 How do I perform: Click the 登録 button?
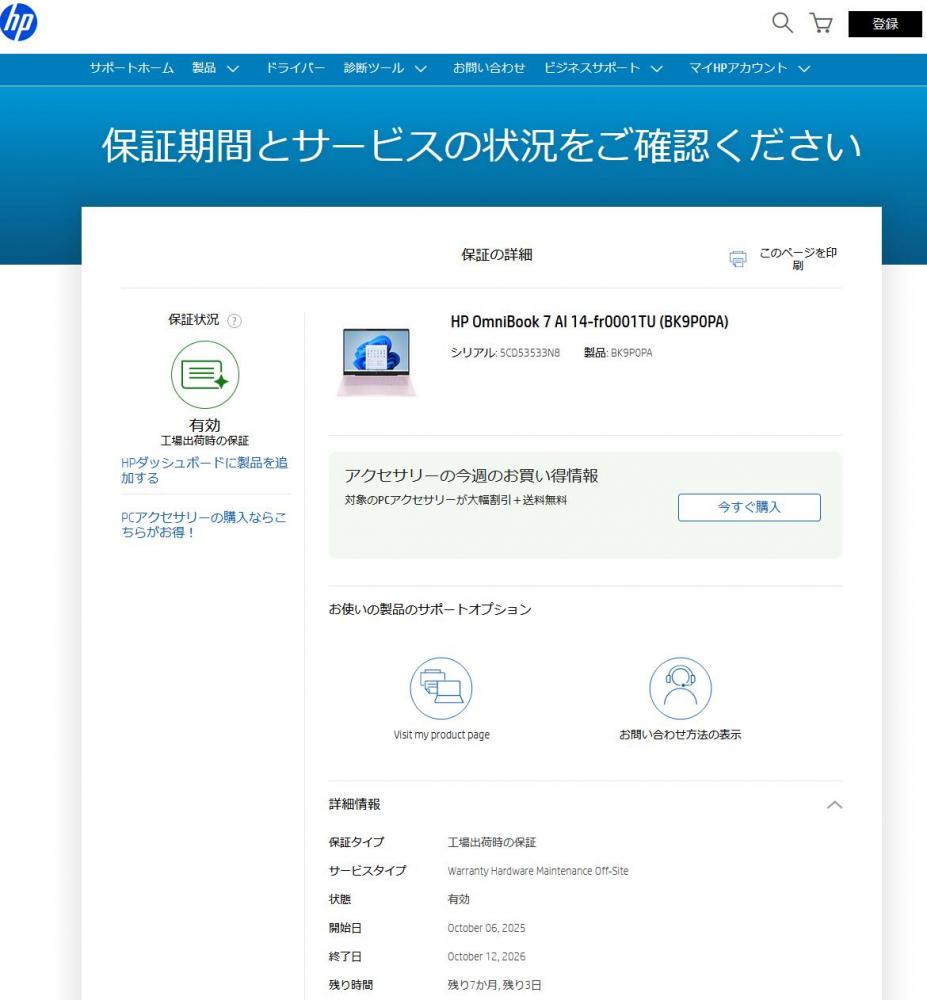pyautogui.click(x=885, y=24)
